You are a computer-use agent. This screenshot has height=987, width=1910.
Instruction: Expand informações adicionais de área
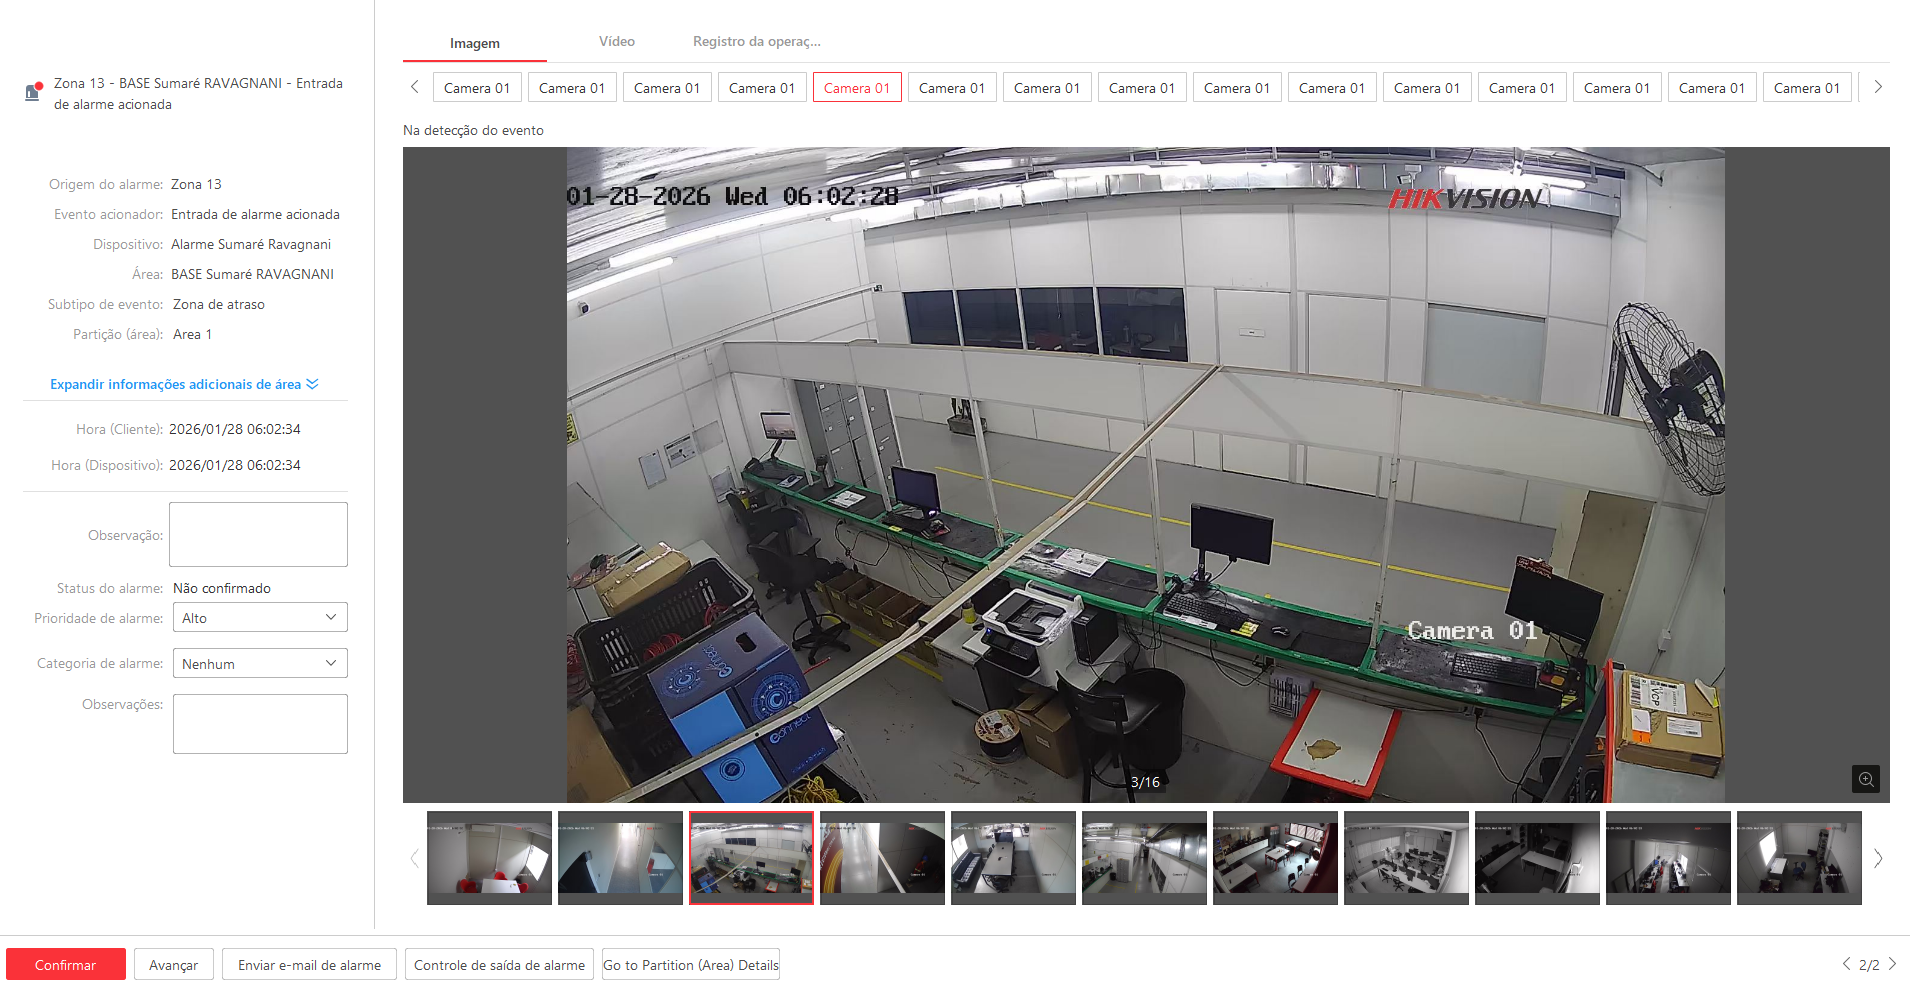(x=184, y=384)
